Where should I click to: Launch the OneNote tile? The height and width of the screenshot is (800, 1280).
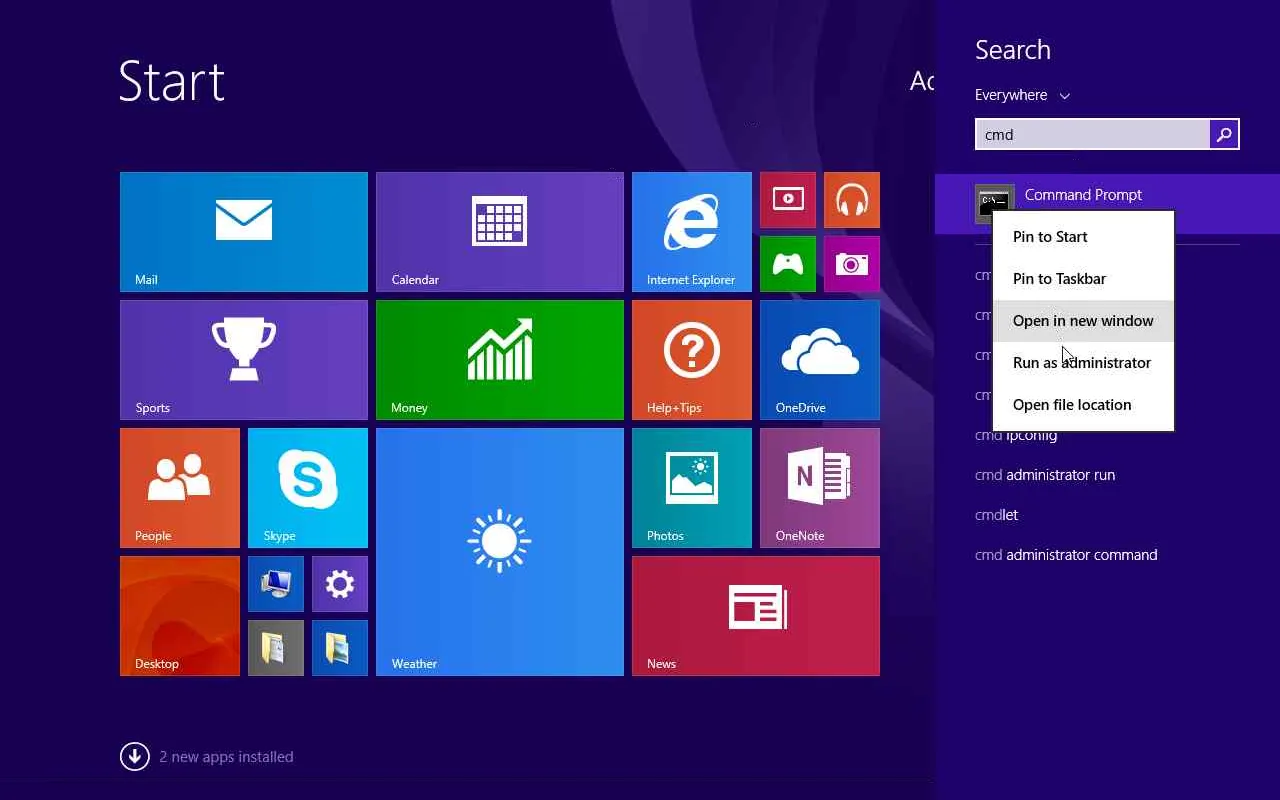point(820,488)
